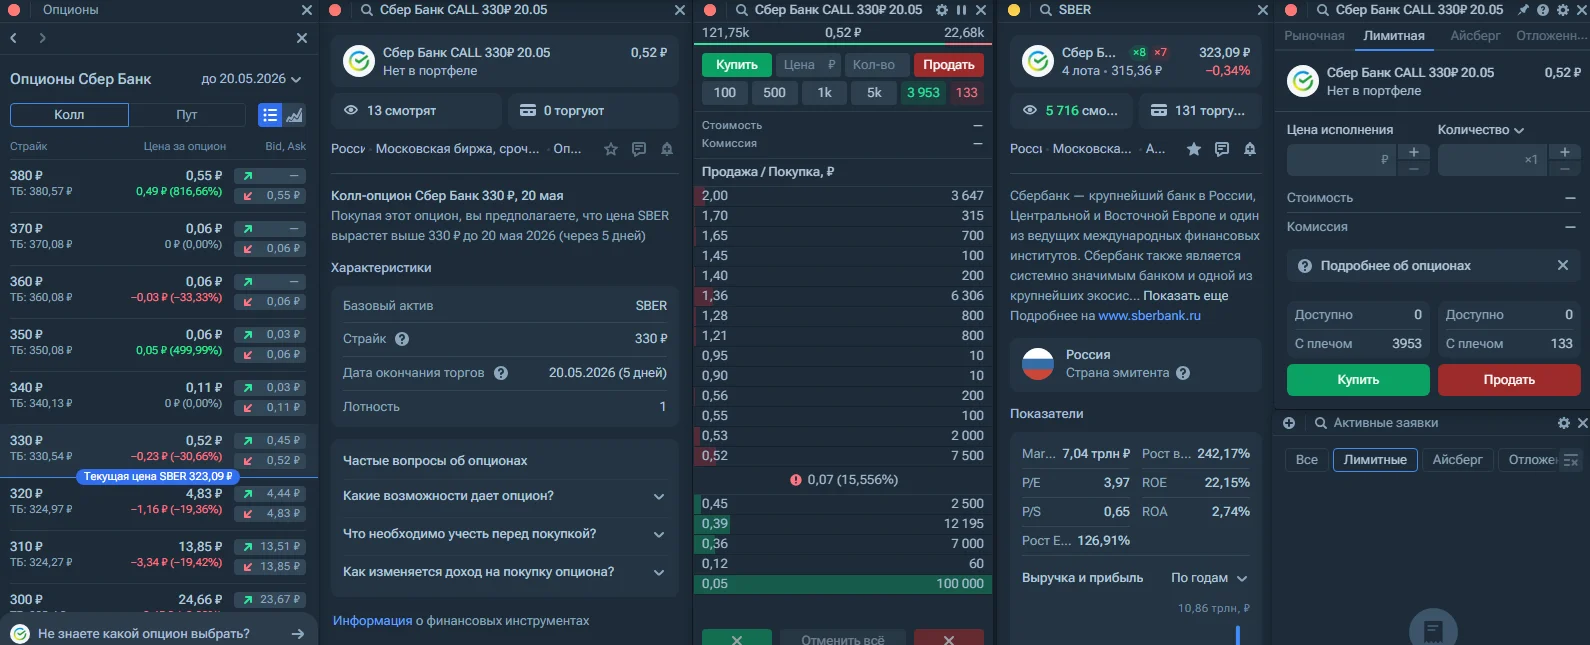The image size is (1590, 645).
Task: Toggle red link indicator in order ticket widget
Action: pyautogui.click(x=1291, y=10)
